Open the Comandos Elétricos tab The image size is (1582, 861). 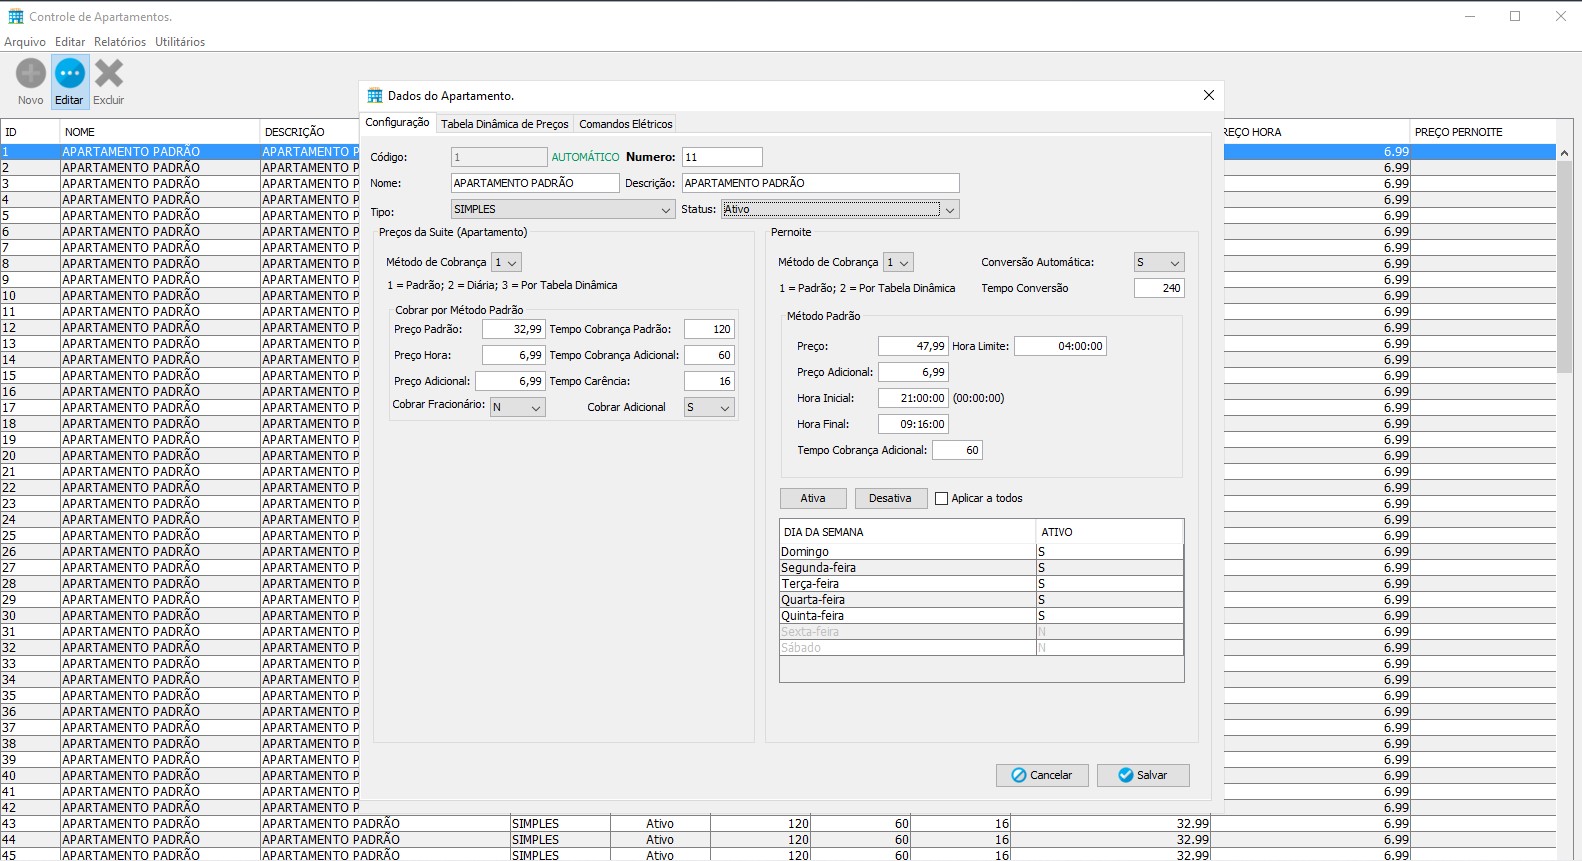tap(625, 124)
